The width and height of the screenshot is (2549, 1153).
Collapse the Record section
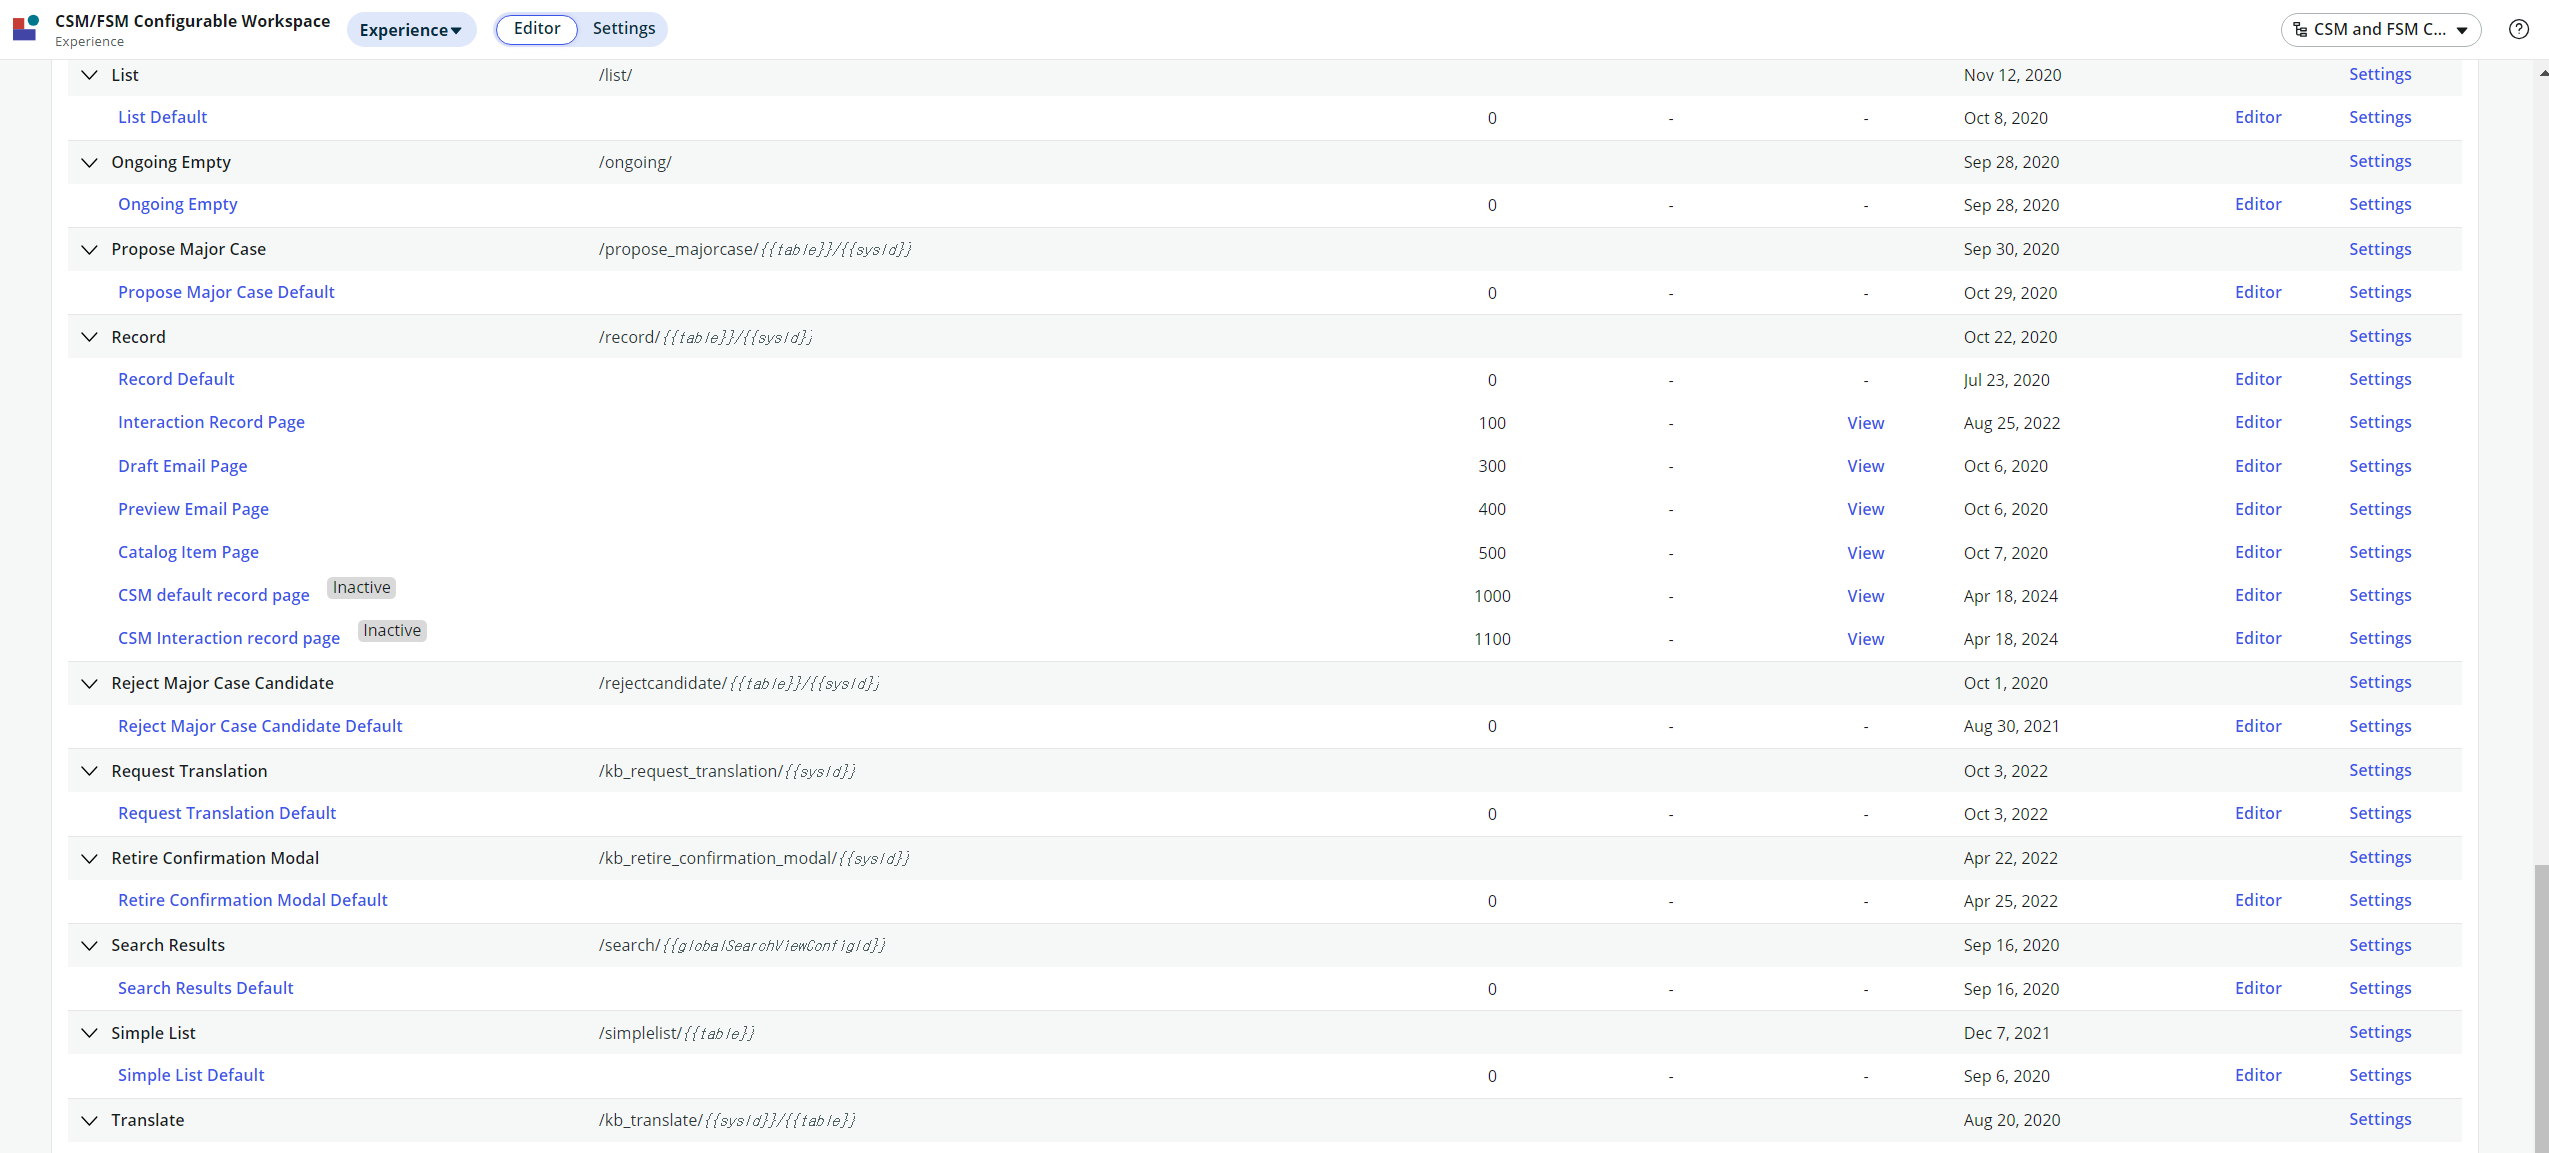[x=89, y=337]
